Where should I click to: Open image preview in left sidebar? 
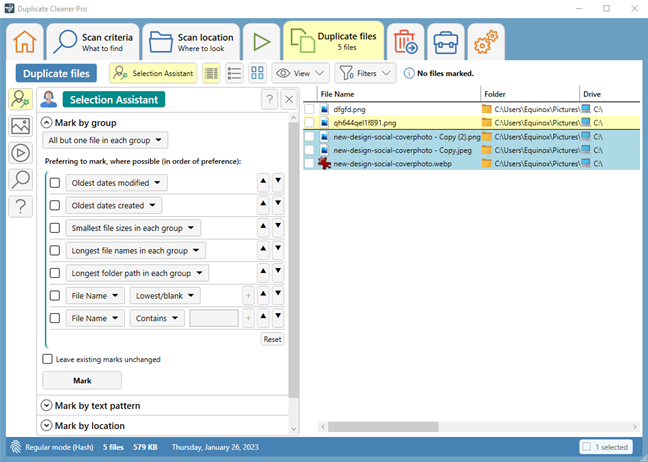(x=20, y=126)
